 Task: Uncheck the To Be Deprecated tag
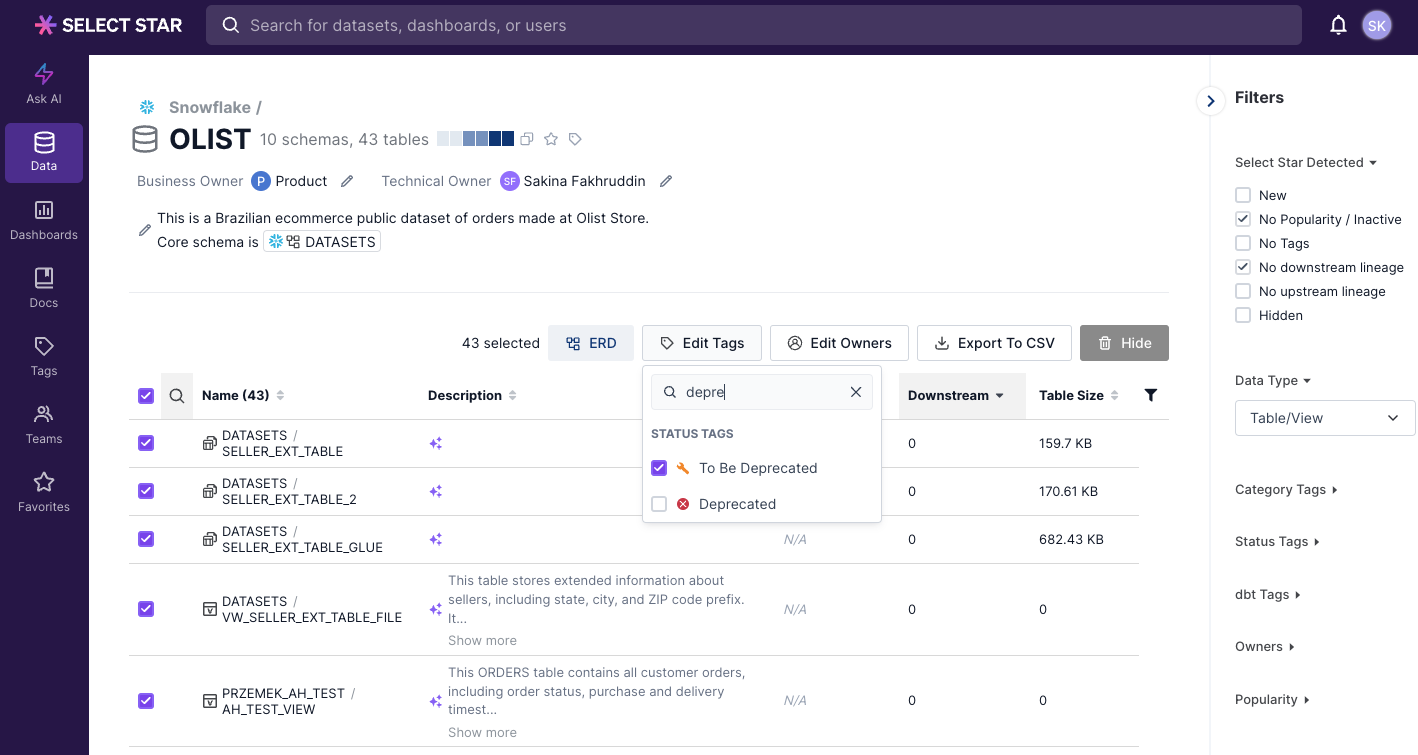[659, 468]
